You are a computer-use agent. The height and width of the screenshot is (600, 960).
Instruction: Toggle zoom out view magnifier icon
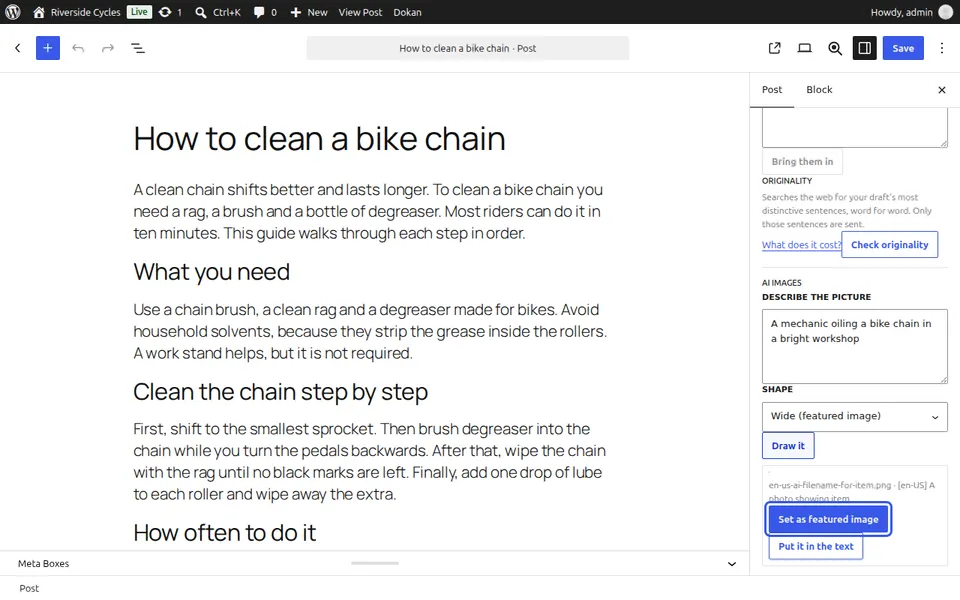tap(834, 48)
